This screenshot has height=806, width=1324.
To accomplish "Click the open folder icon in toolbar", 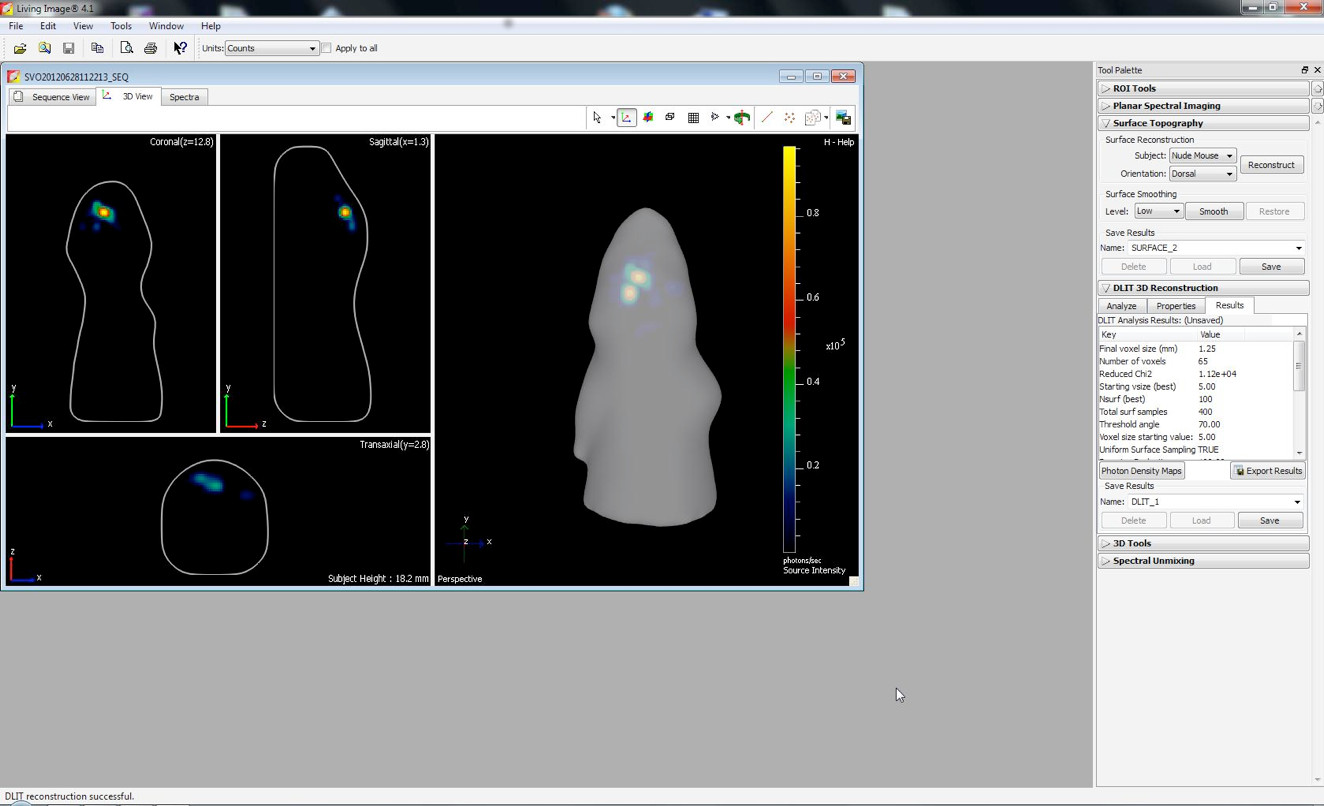I will [x=20, y=48].
